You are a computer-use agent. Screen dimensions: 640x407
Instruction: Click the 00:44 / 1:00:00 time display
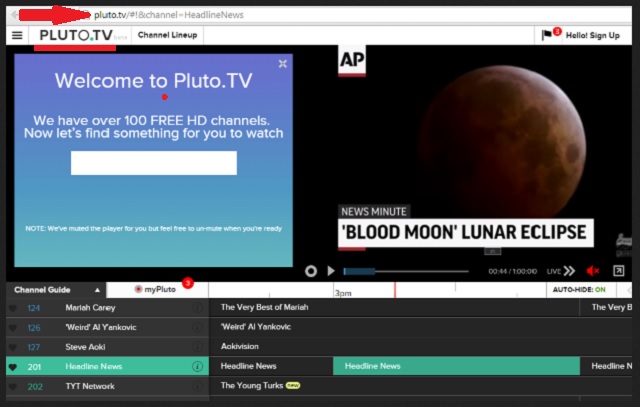coord(512,271)
